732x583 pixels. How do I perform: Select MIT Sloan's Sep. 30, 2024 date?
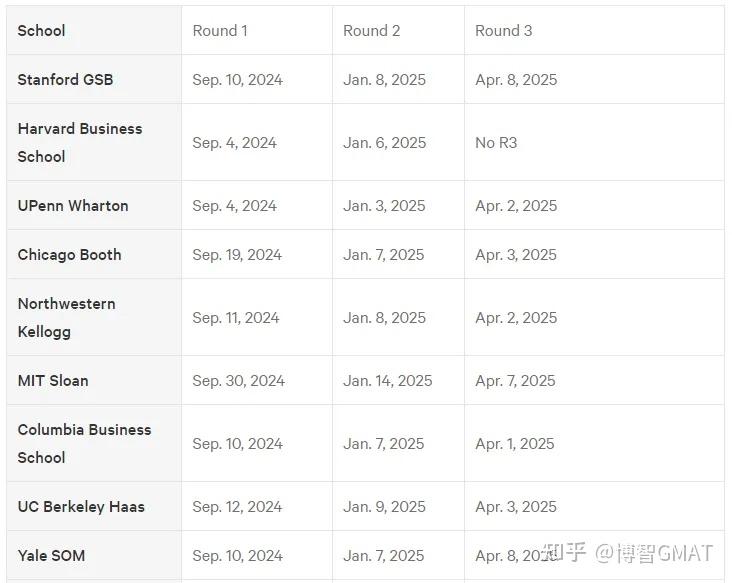pyautogui.click(x=238, y=381)
